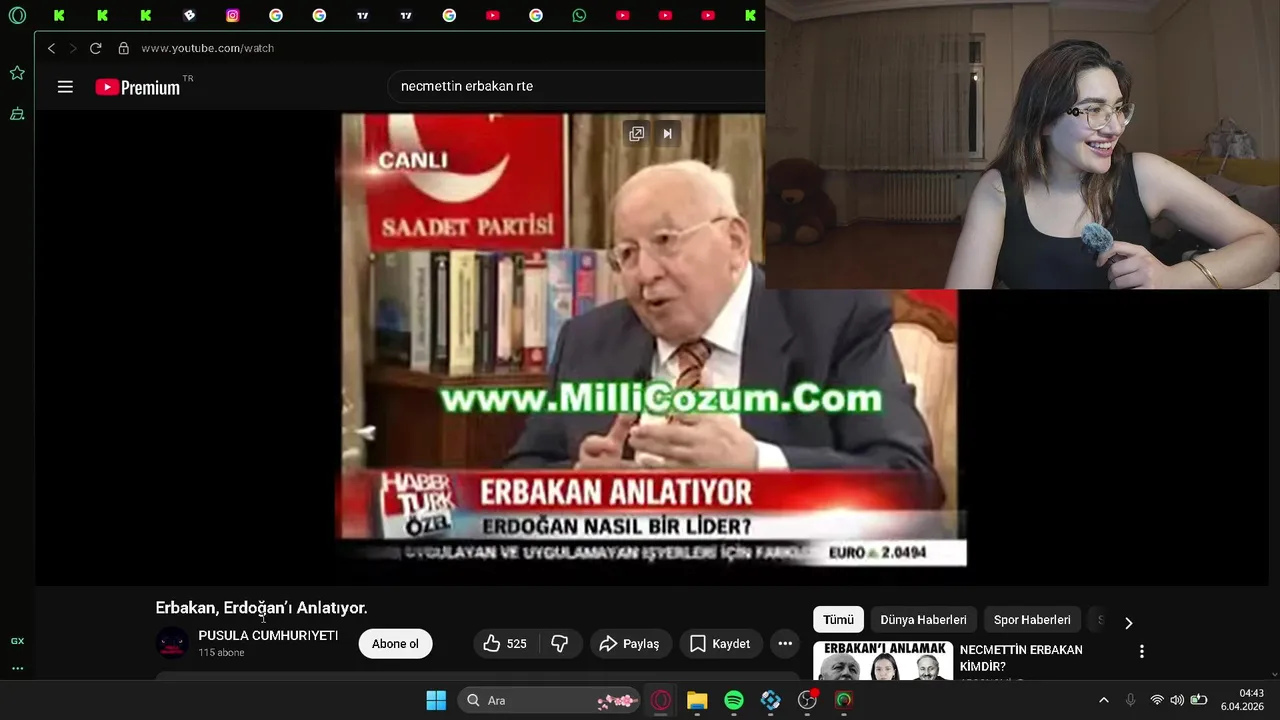Show hidden system tray icons
The image size is (1280, 720).
click(1103, 700)
